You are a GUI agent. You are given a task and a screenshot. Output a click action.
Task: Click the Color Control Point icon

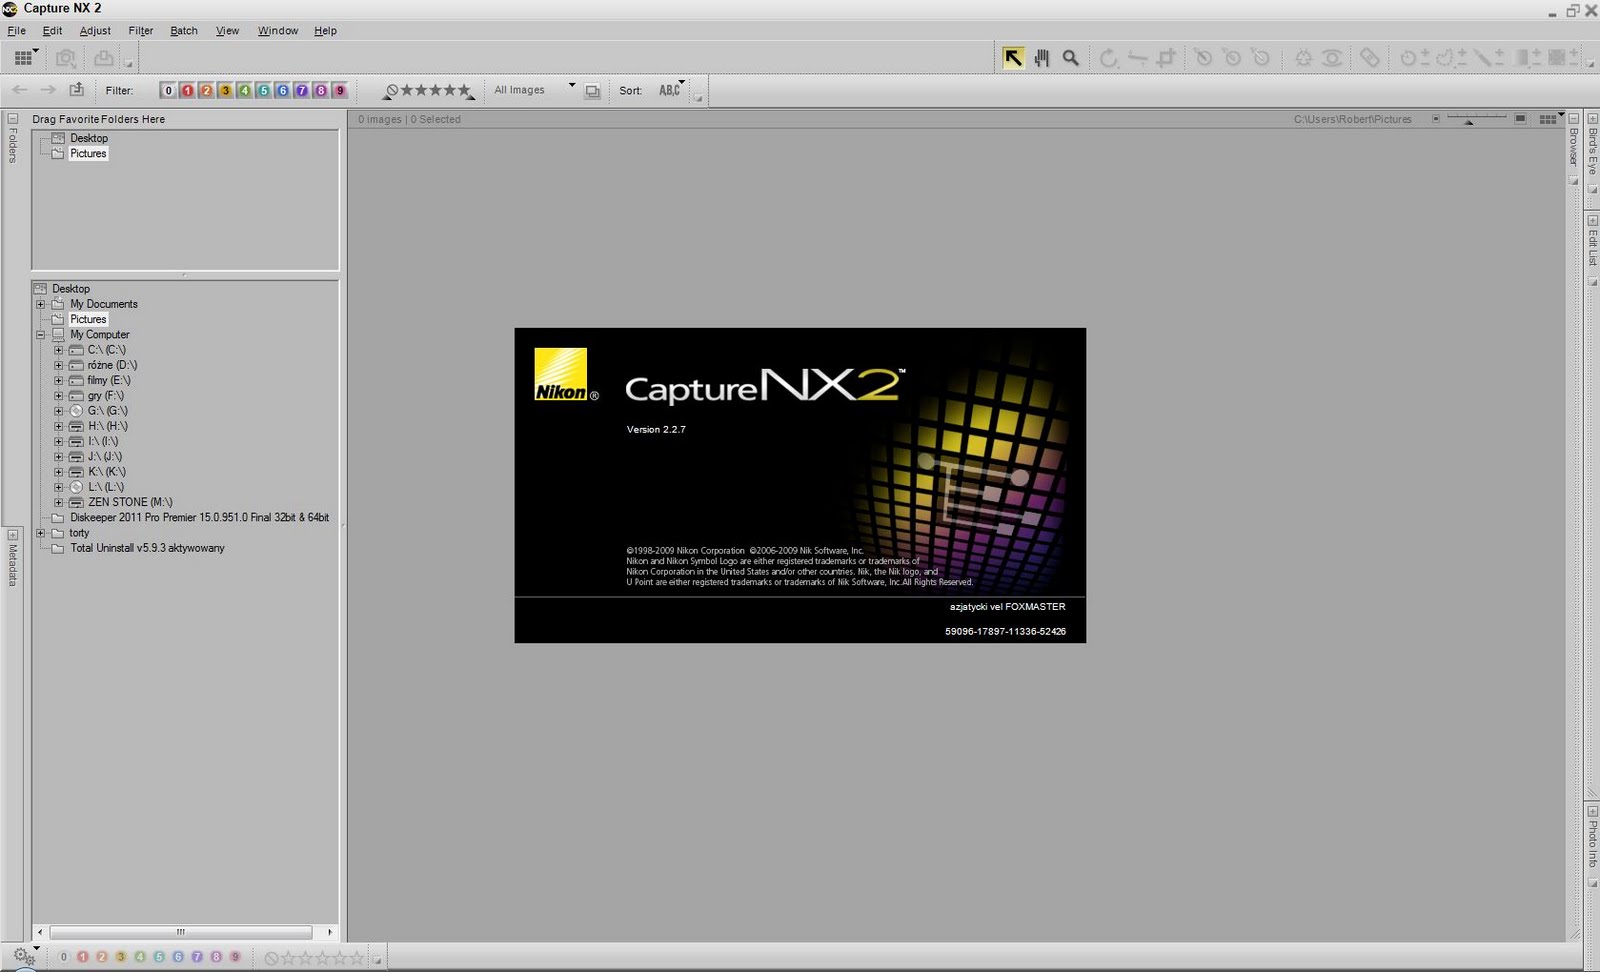1303,58
